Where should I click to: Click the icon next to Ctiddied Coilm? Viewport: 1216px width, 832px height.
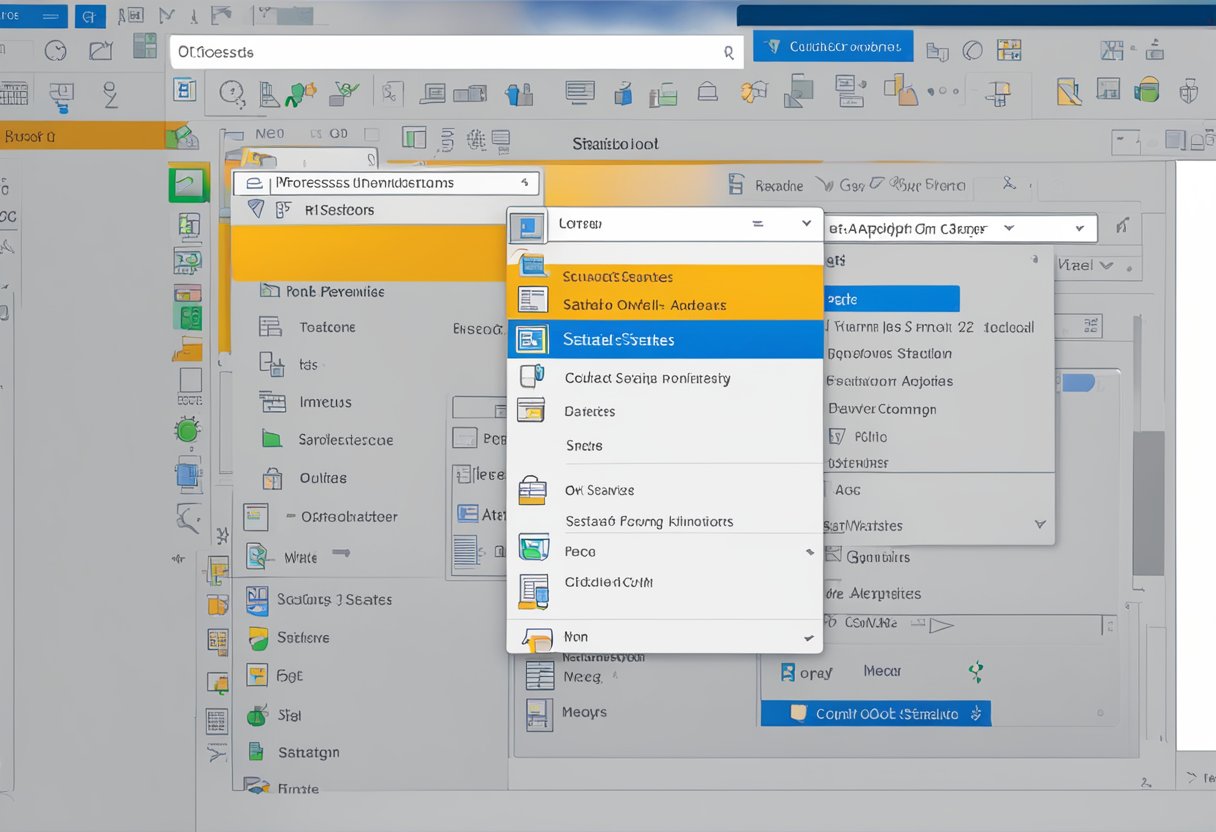coord(533,590)
